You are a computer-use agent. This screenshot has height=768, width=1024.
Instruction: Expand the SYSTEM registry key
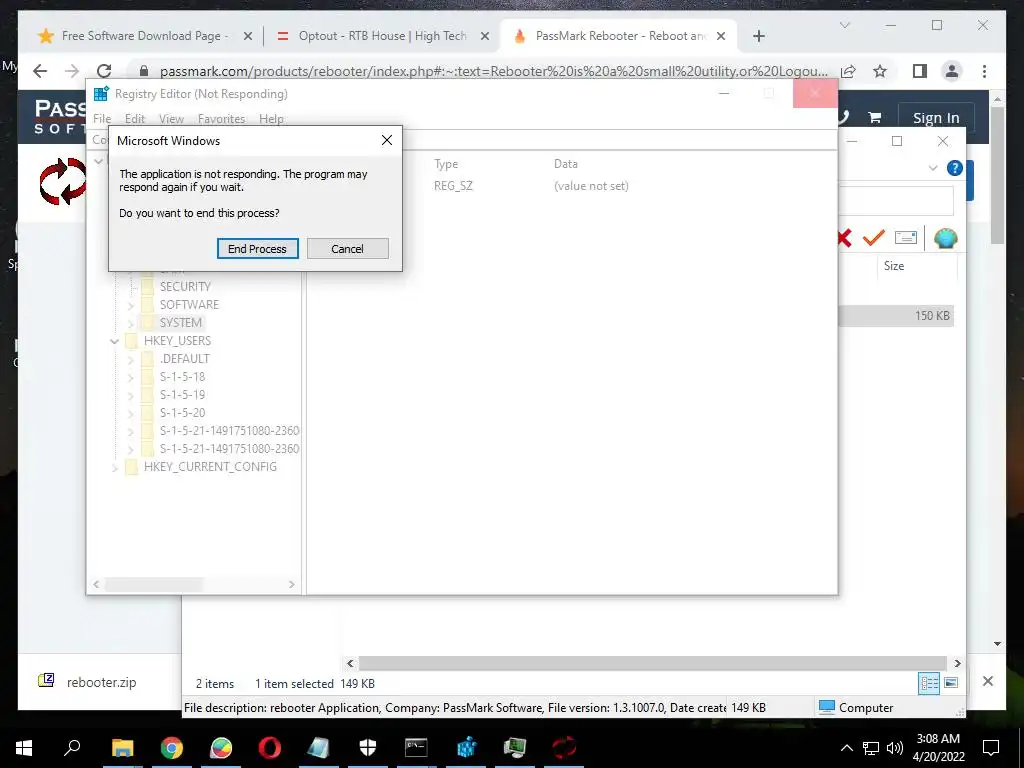[x=131, y=323]
